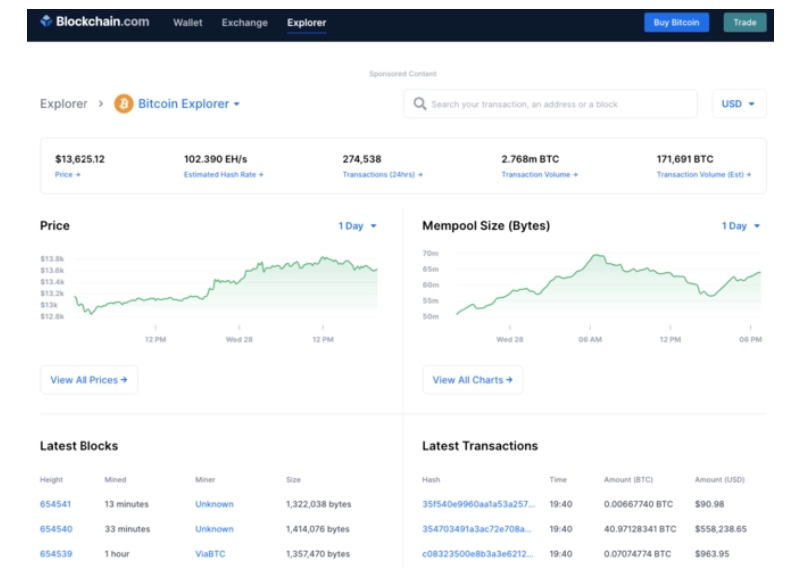Click the 40.97128341 BTC amount
The width and height of the screenshot is (809, 582).
coord(640,529)
